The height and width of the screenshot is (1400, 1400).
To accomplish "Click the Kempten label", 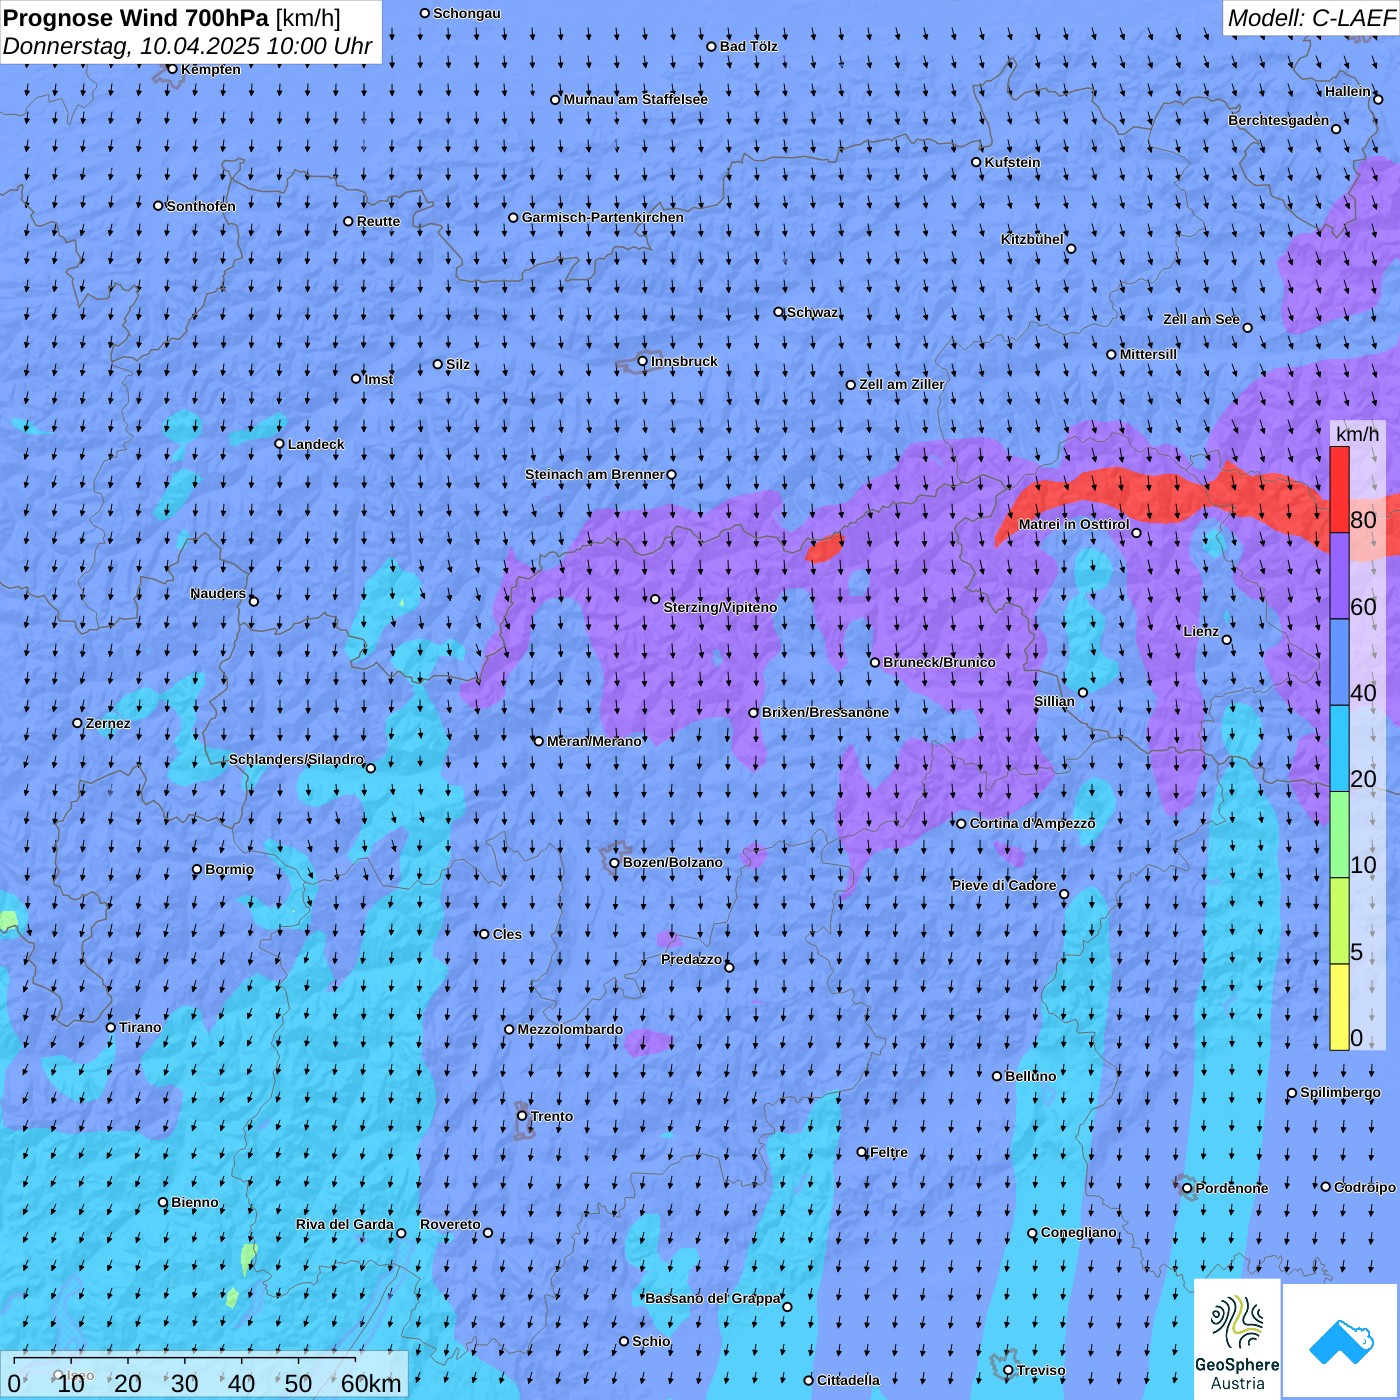I will [x=210, y=69].
